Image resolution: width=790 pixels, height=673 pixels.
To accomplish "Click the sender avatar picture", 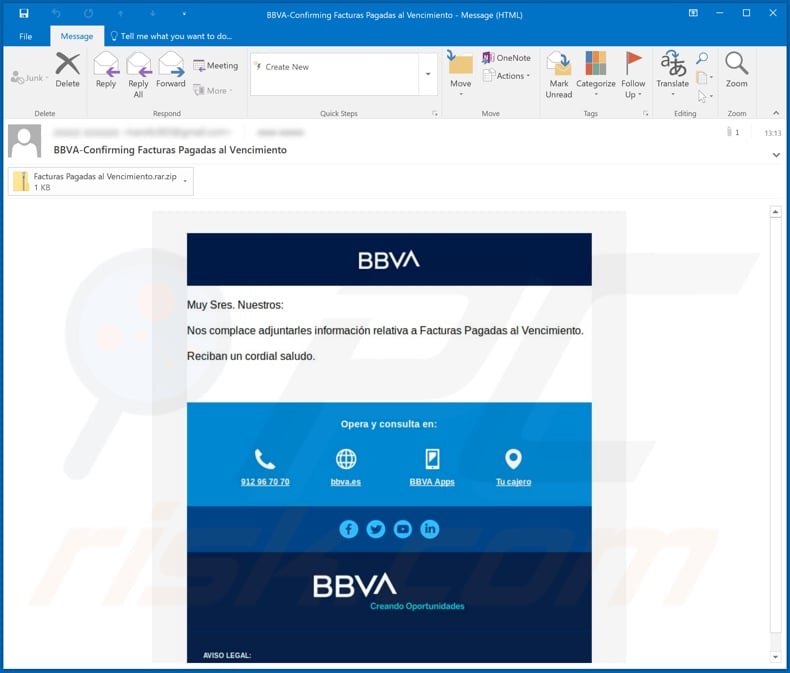I will coord(24,142).
